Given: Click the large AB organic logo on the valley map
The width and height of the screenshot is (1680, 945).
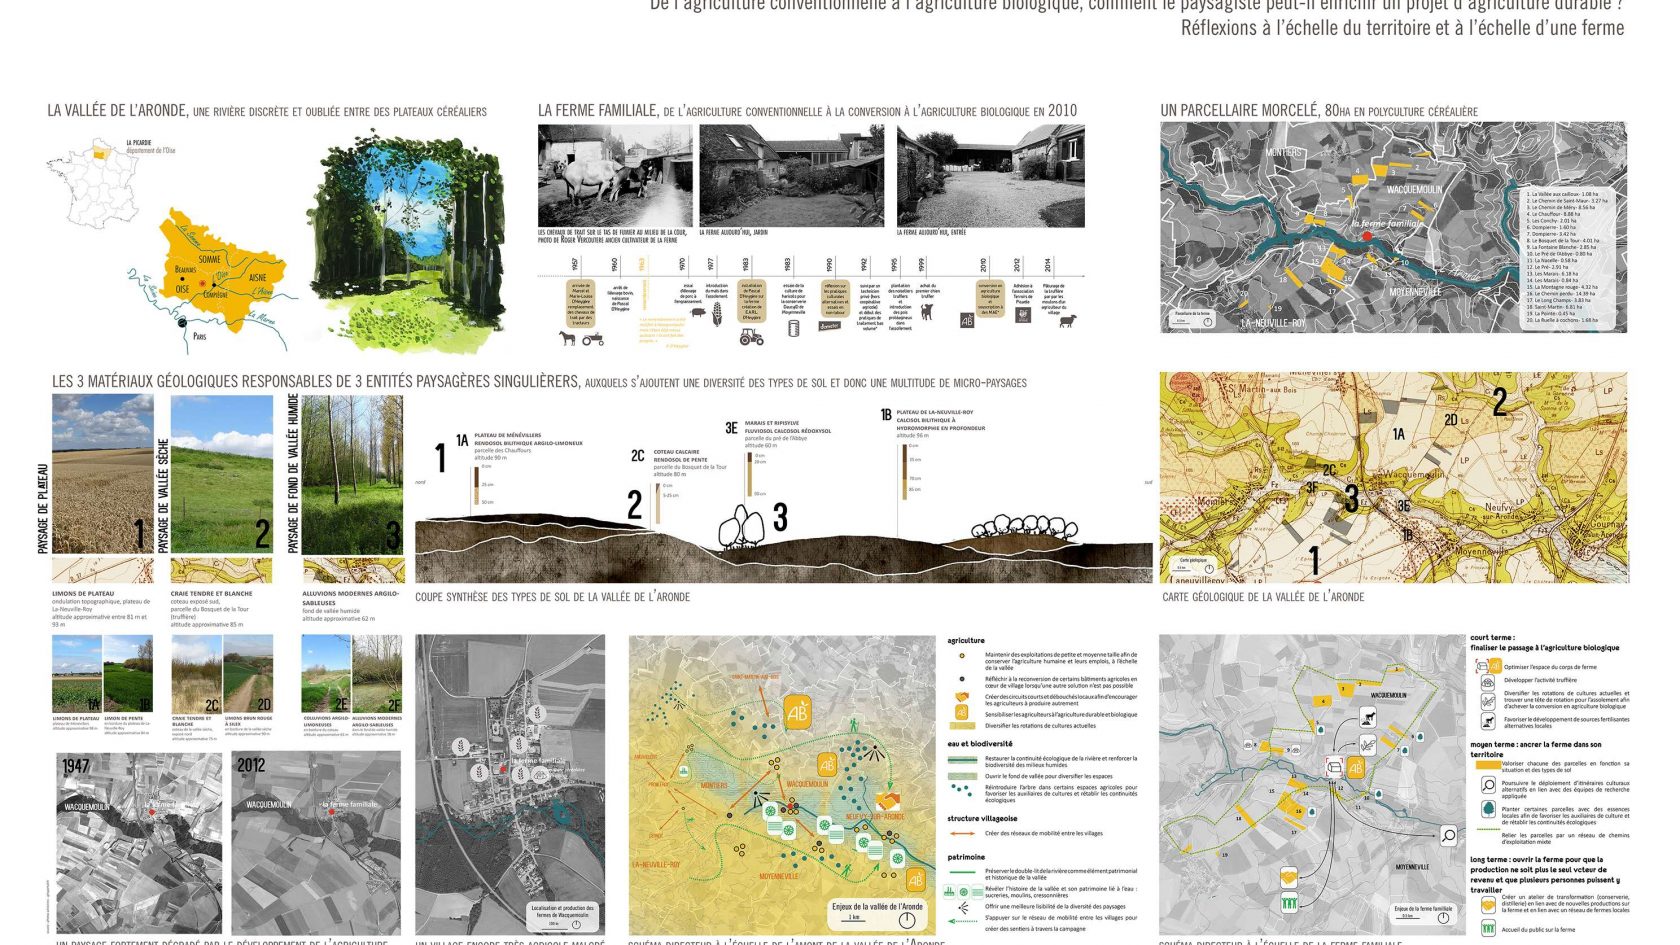Looking at the screenshot, I should pyautogui.click(x=797, y=712).
